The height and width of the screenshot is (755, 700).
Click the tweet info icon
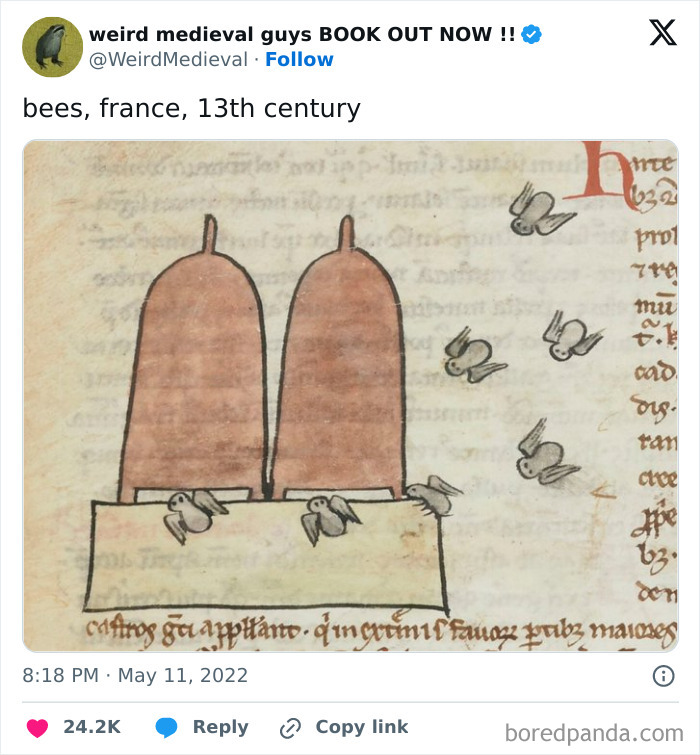[x=663, y=676]
